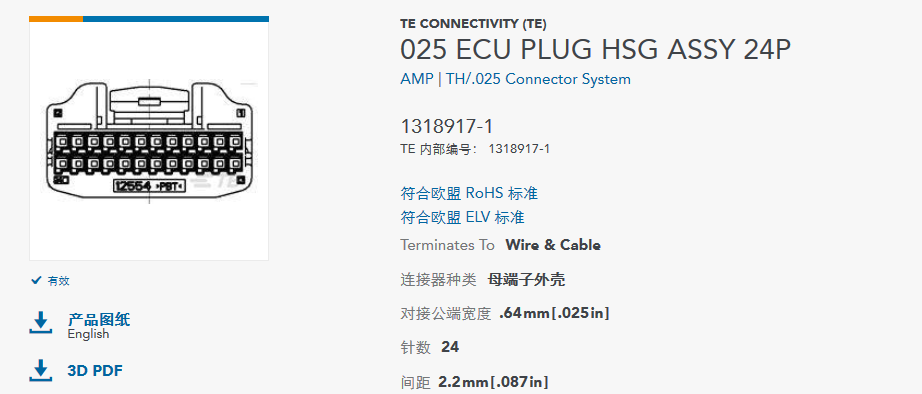This screenshot has width=922, height=394.
Task: Click the .64mm[.025in] mating width value
Action: point(554,314)
